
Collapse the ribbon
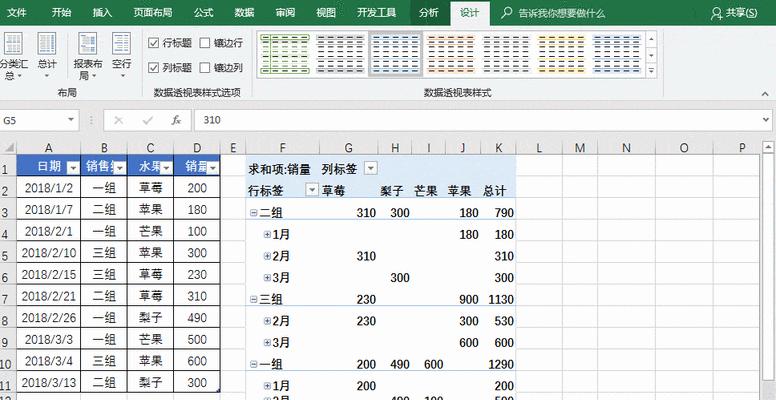pos(765,93)
